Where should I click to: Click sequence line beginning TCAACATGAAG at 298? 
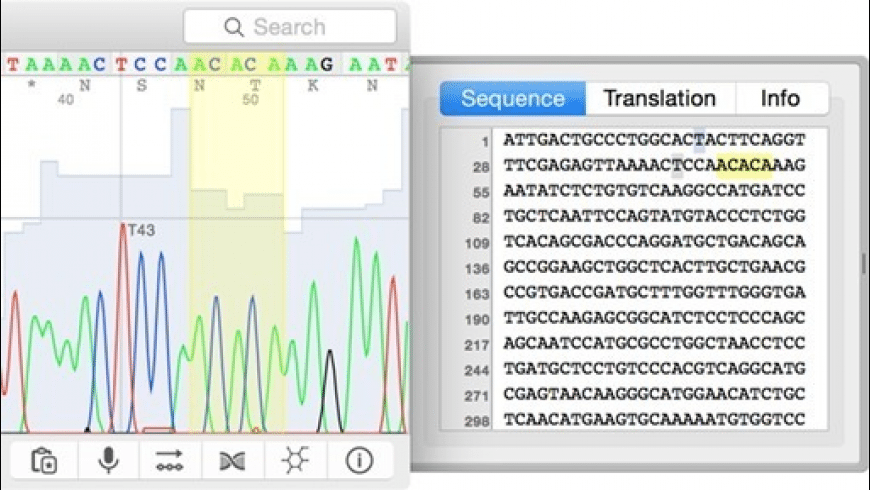coord(654,422)
